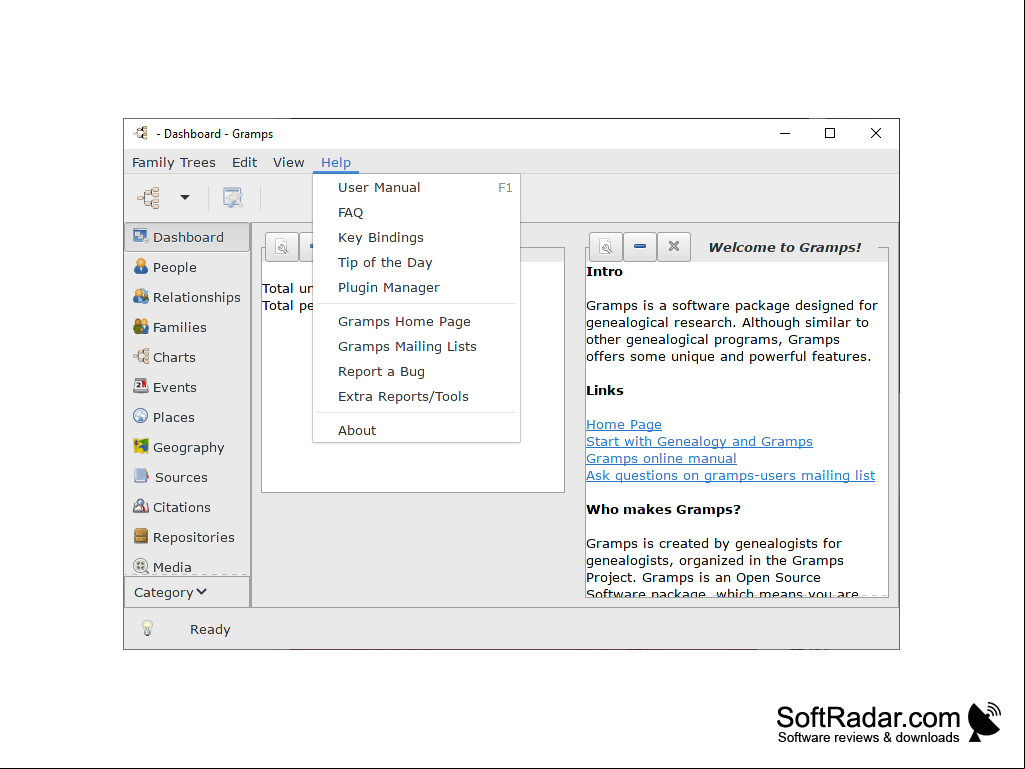Open Key Bindings from Help menu
Viewport: 1025px width, 769px height.
click(x=416, y=237)
